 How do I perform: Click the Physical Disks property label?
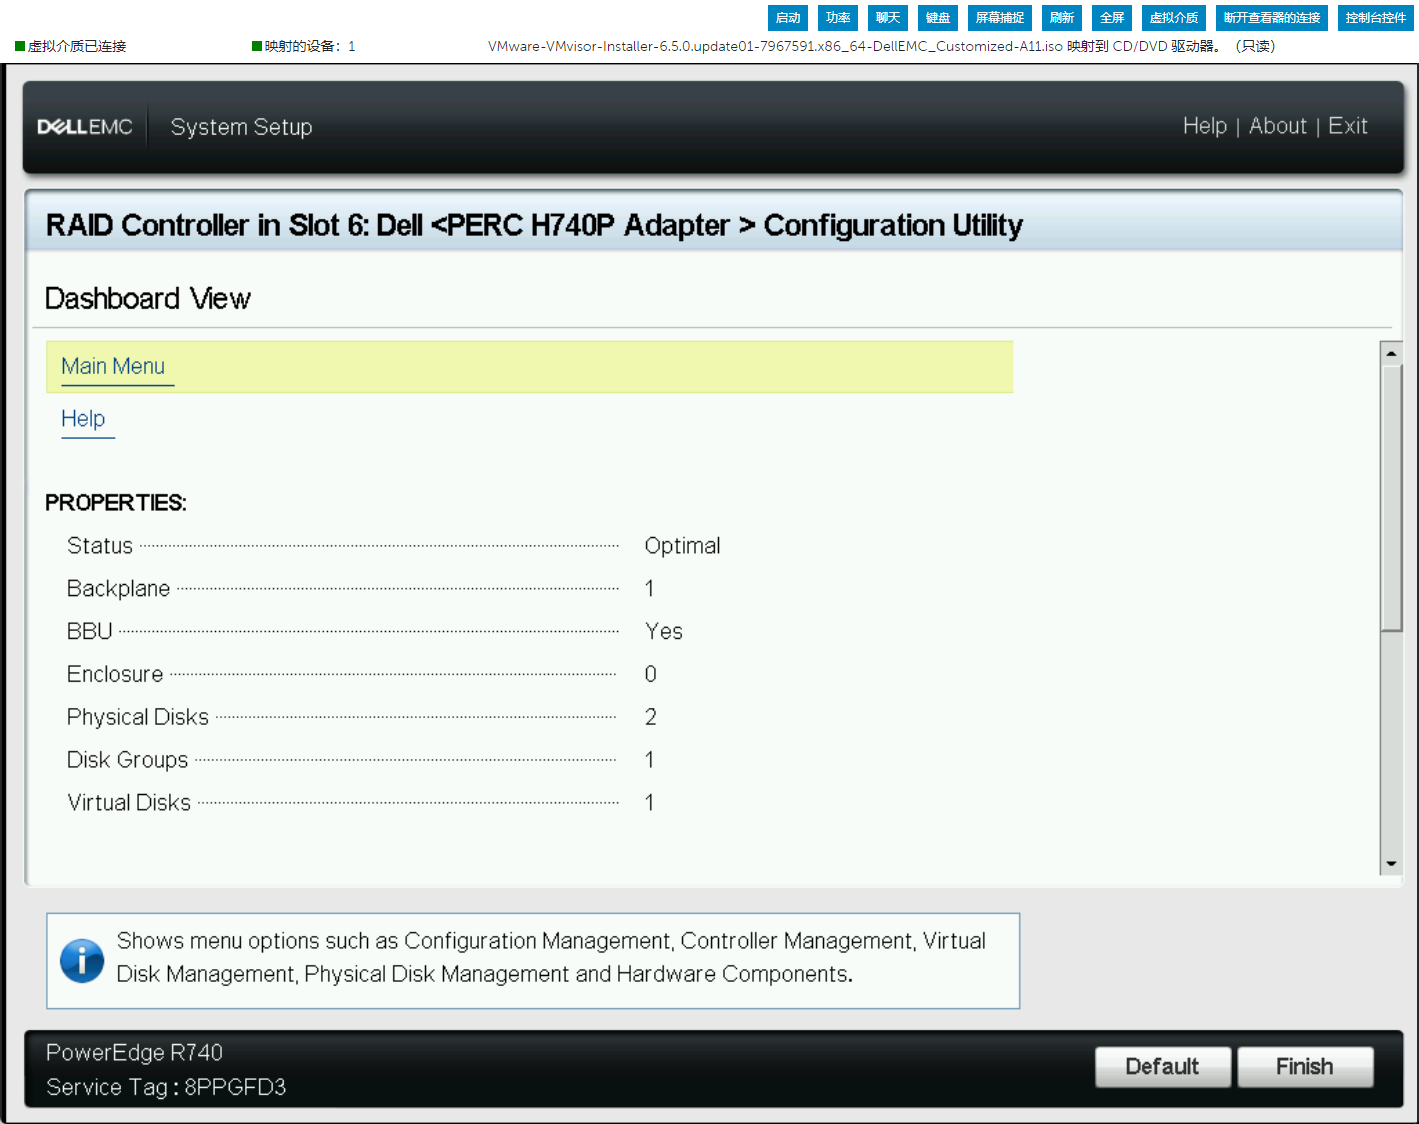138,717
